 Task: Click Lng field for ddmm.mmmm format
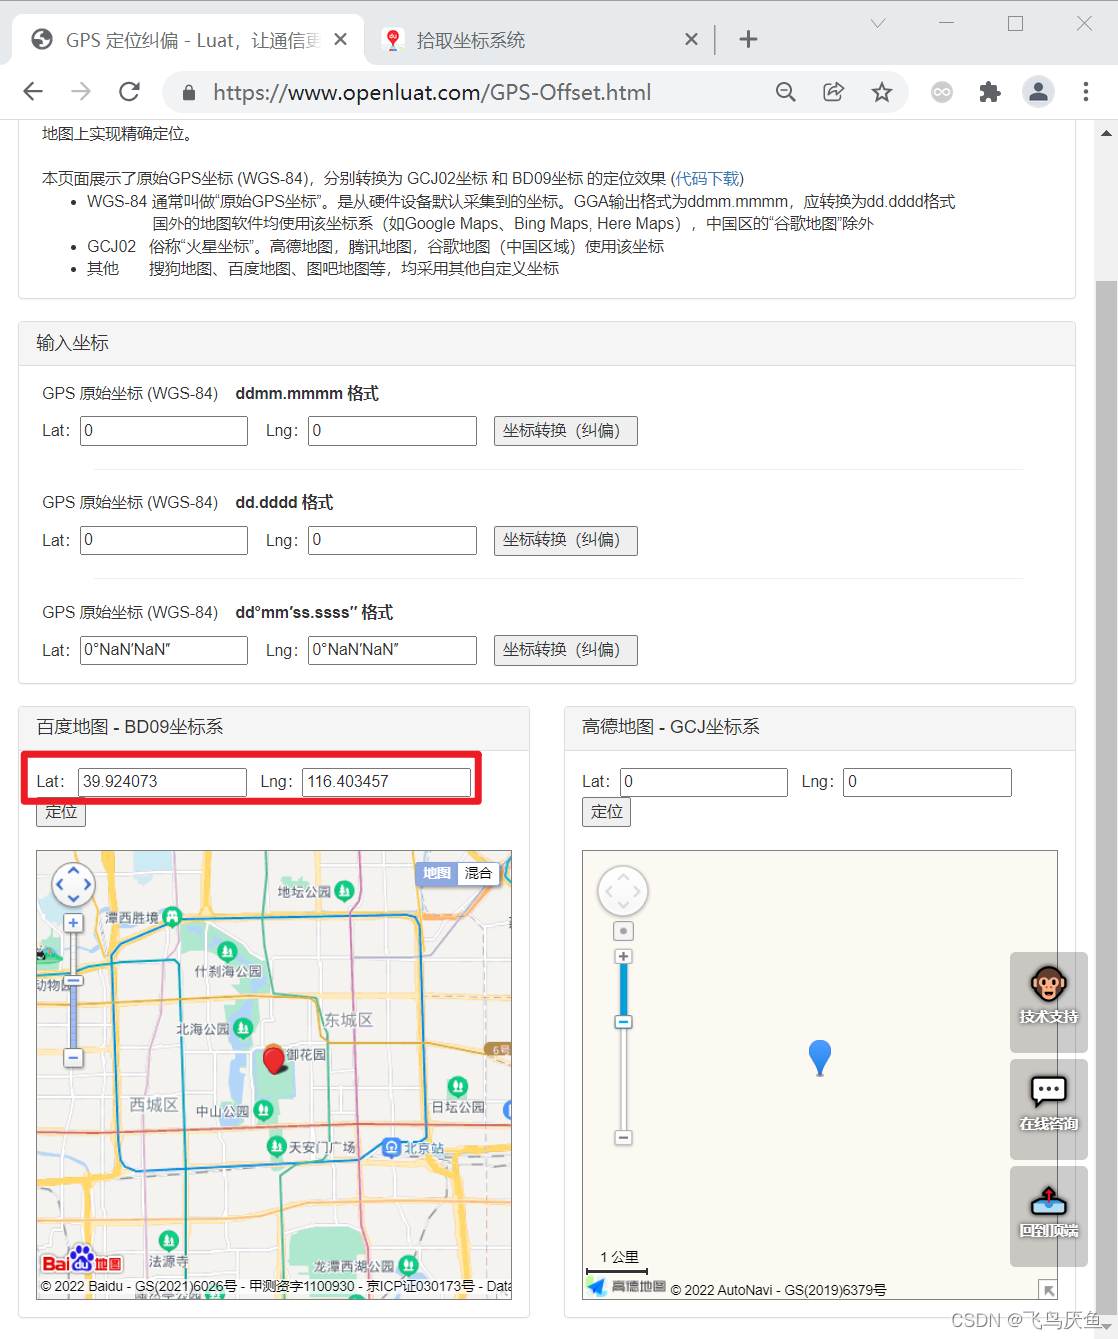click(392, 431)
